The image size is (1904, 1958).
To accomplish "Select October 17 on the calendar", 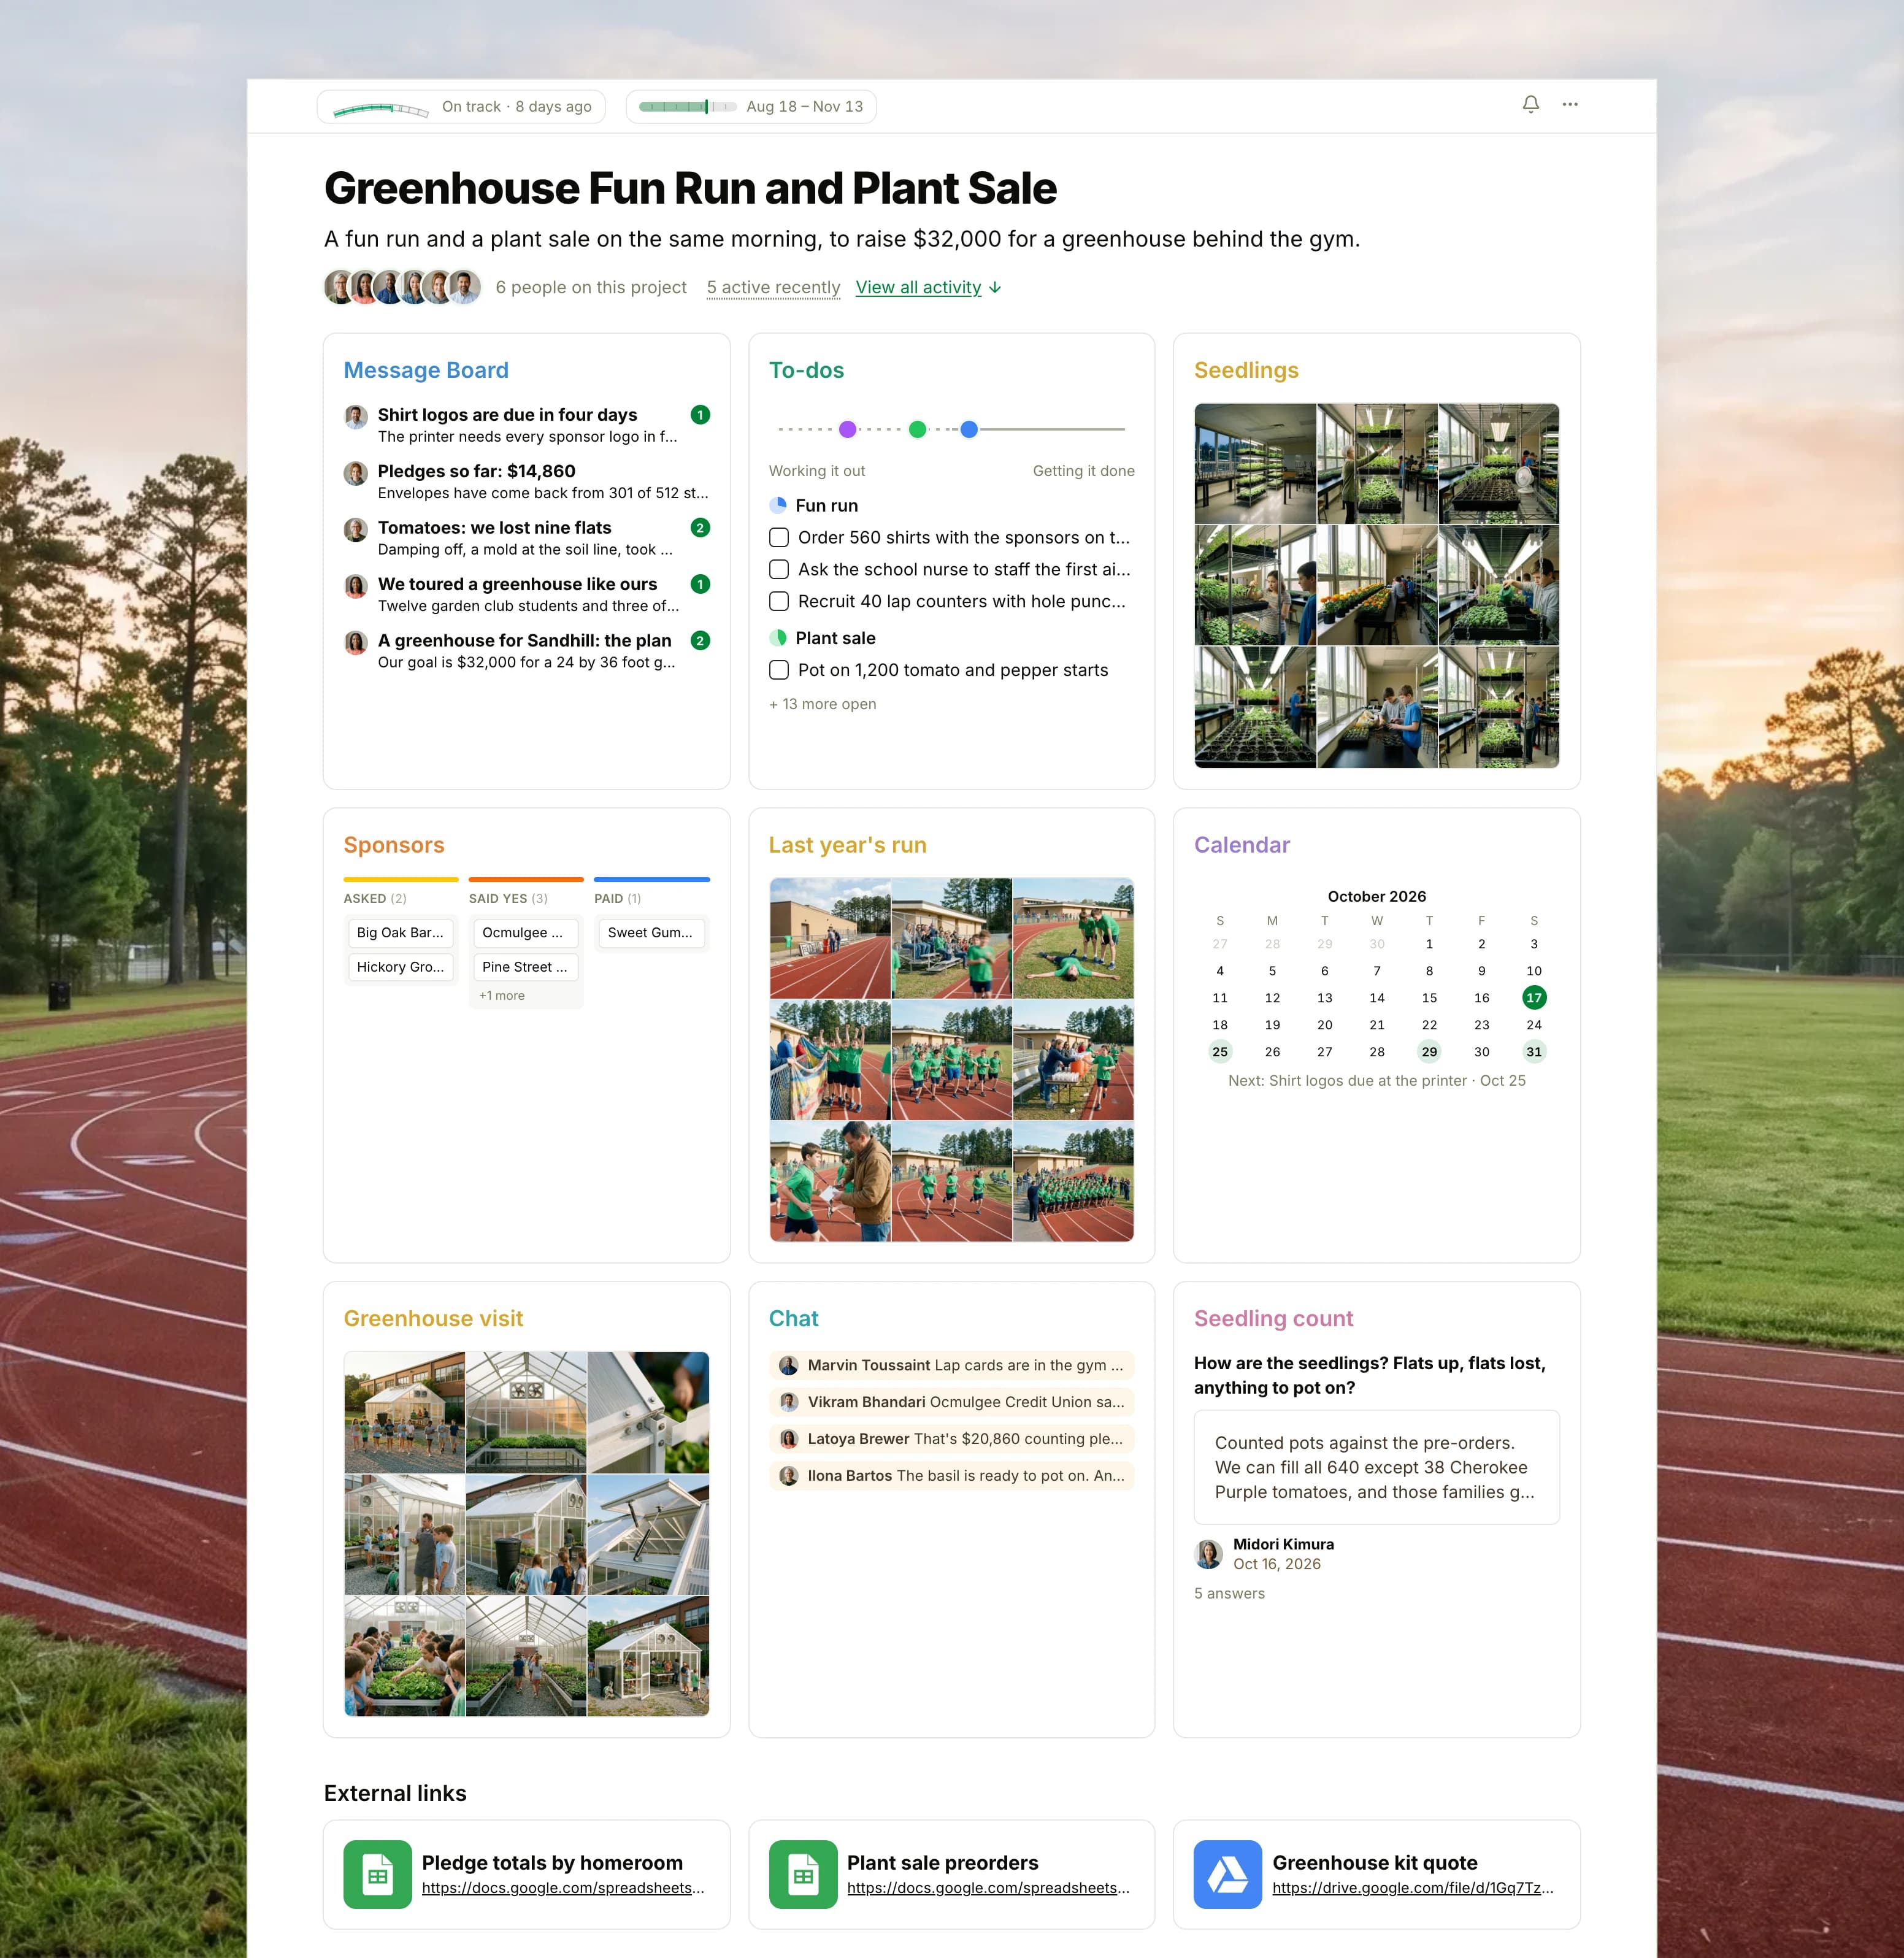I will (1534, 998).
